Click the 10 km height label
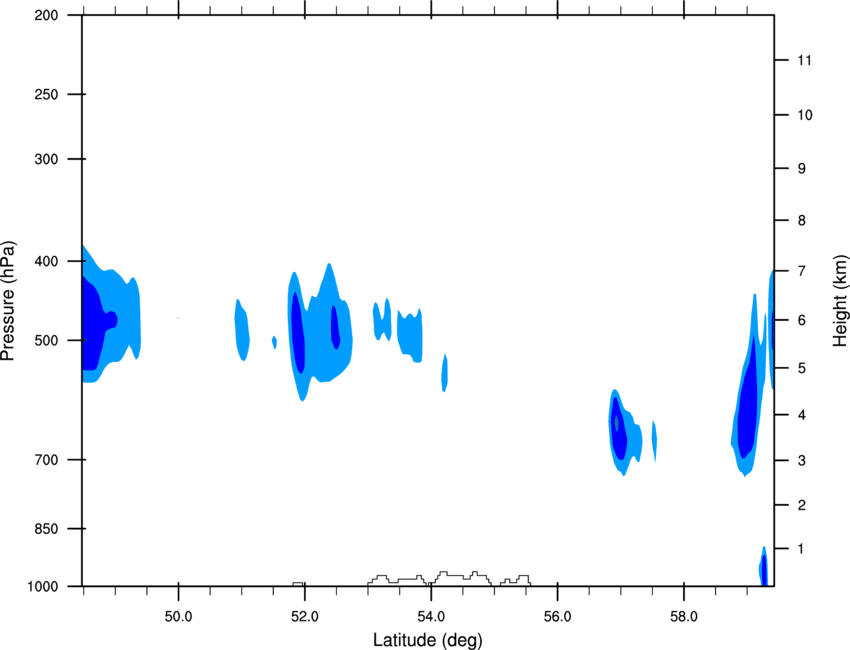Screen dimensions: 850x650 [804, 115]
